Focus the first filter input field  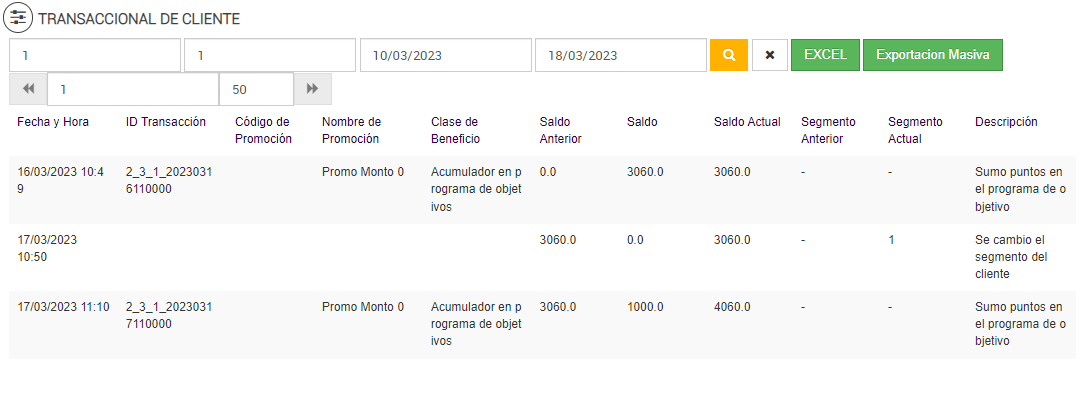[95, 55]
